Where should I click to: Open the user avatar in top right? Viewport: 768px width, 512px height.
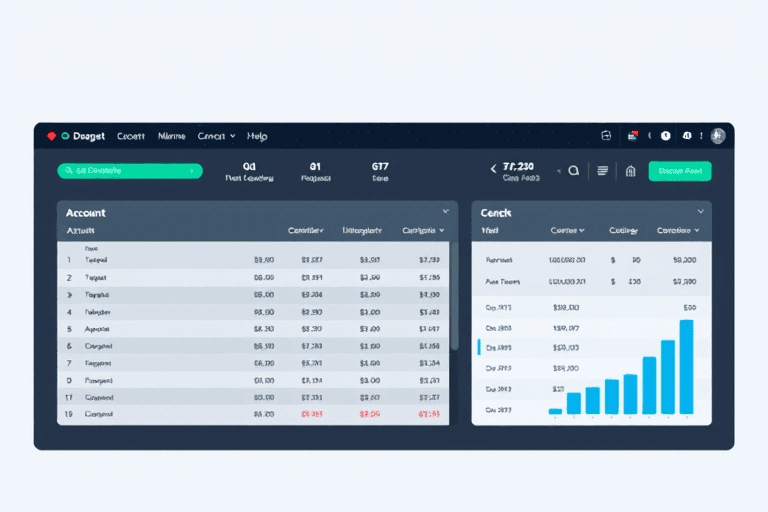click(x=716, y=136)
